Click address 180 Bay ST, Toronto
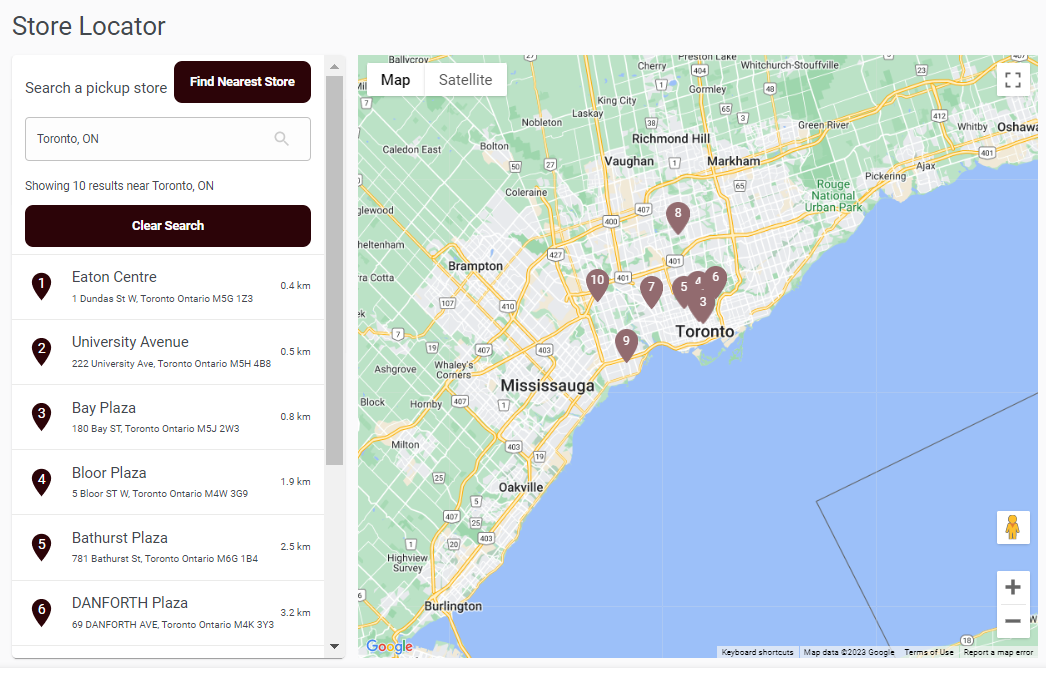 point(155,429)
